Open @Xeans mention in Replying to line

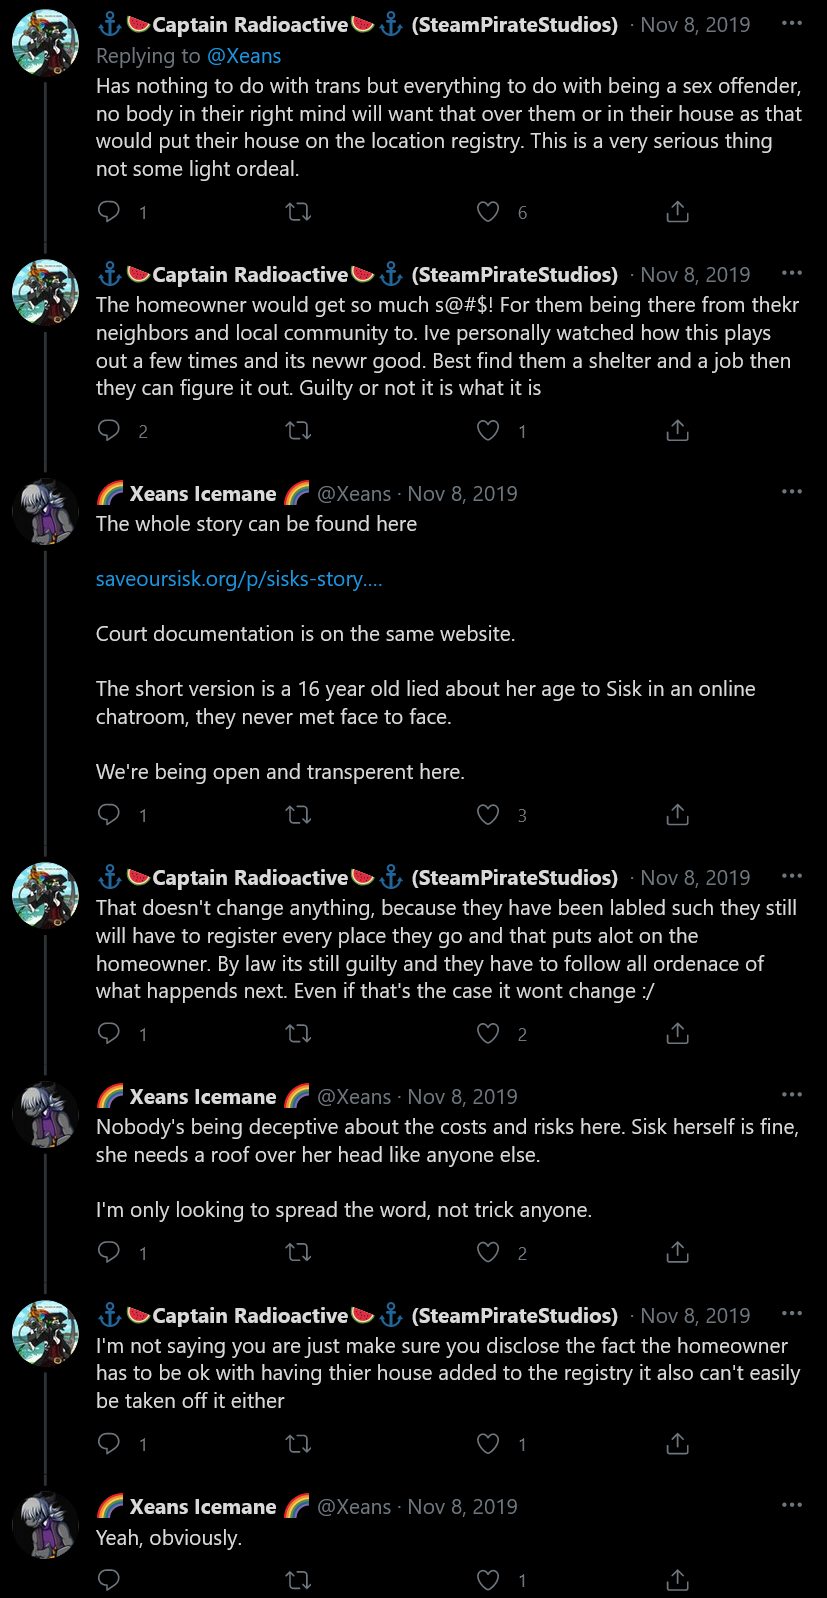coord(244,56)
